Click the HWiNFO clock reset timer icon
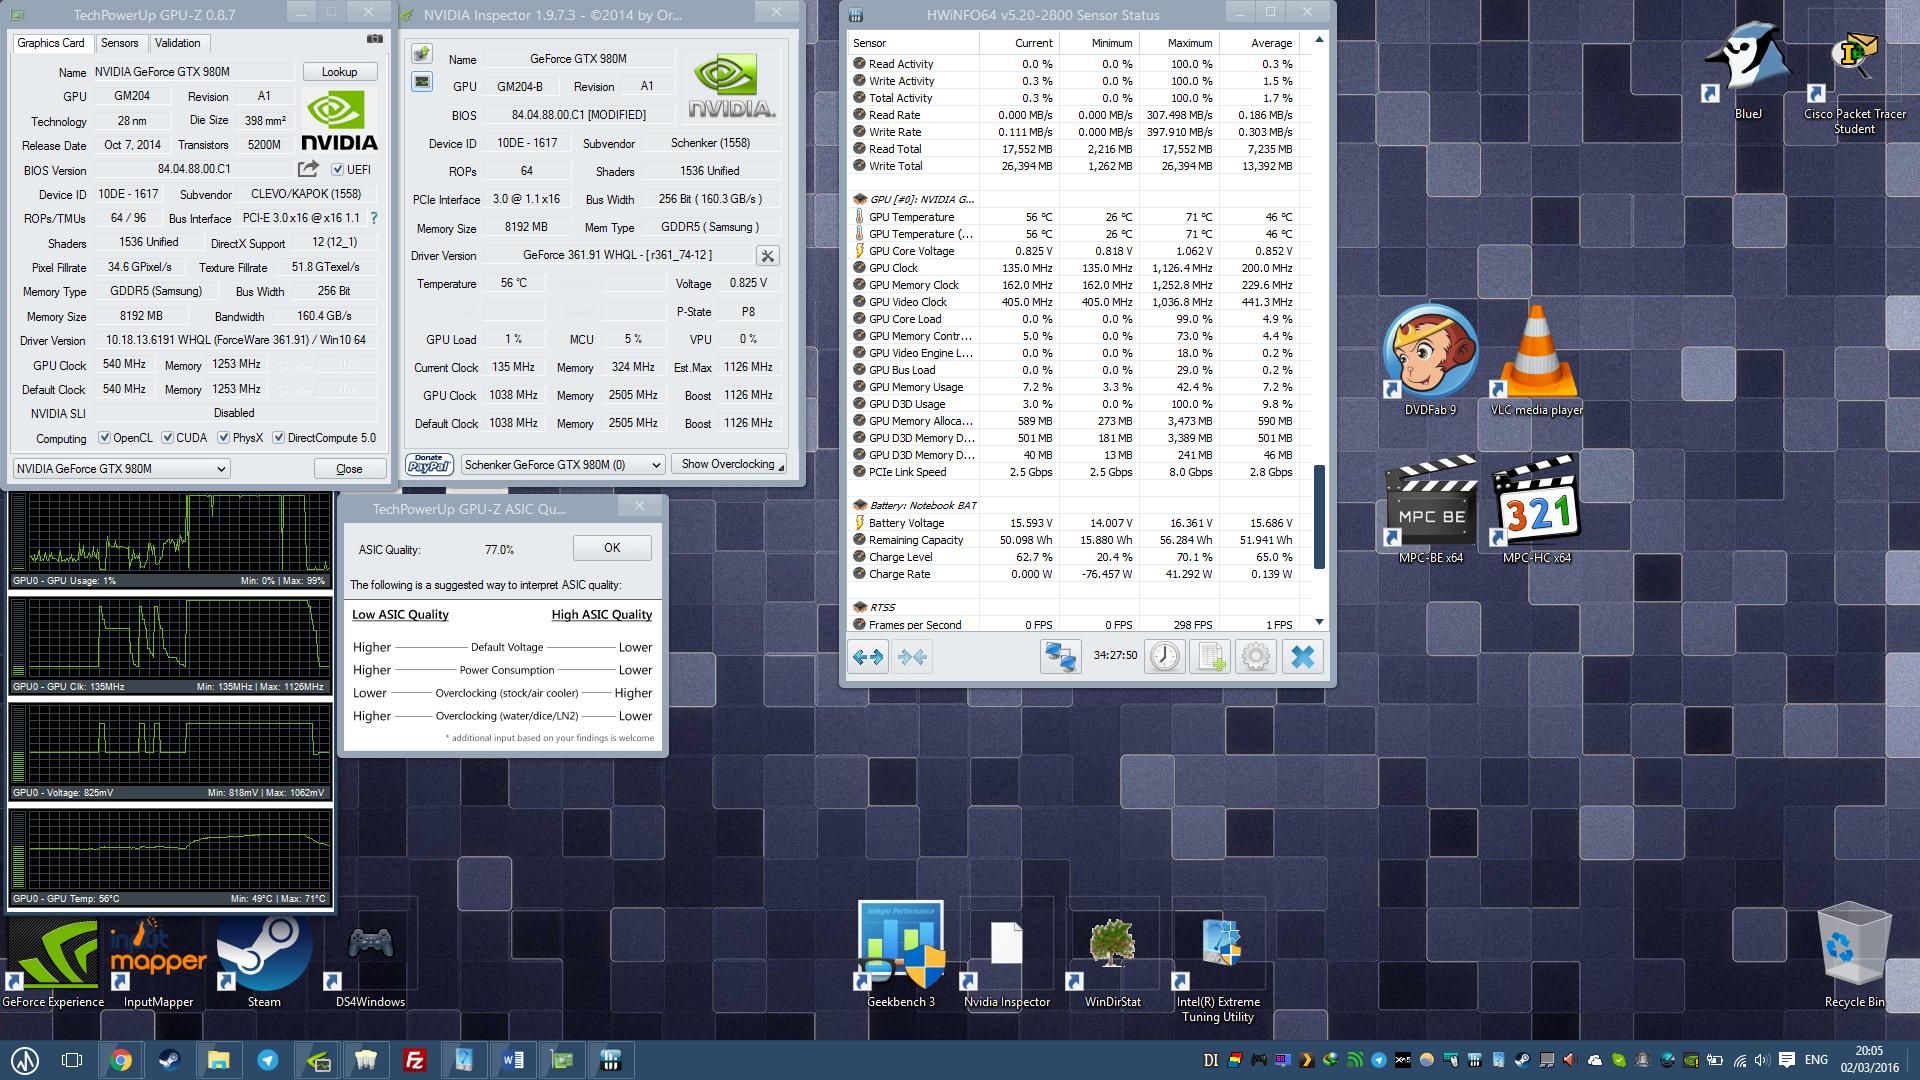1920x1080 pixels. pyautogui.click(x=1164, y=657)
